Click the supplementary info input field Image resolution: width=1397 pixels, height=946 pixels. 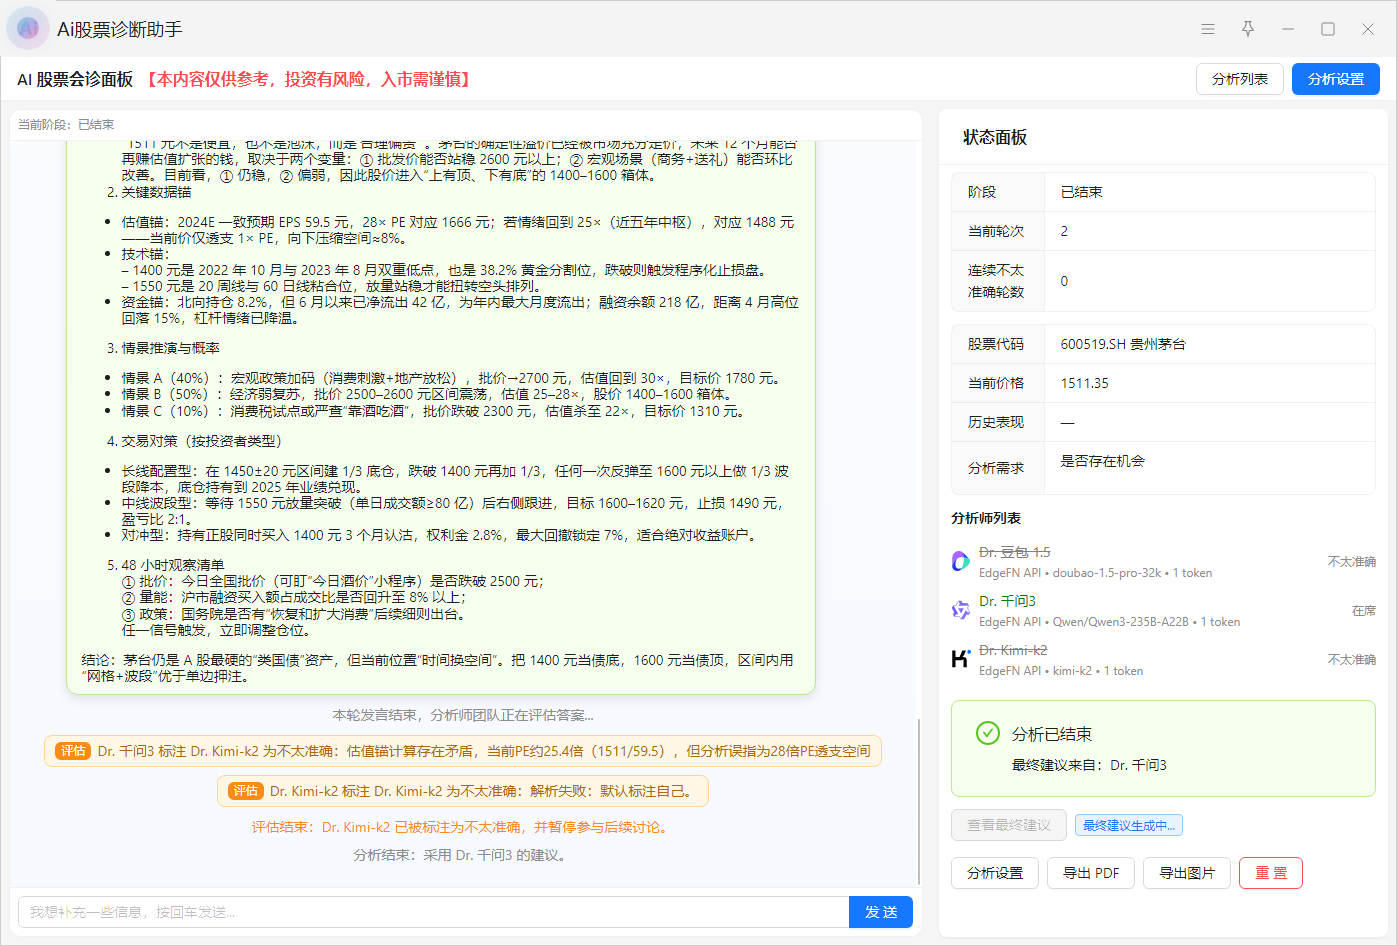[433, 912]
